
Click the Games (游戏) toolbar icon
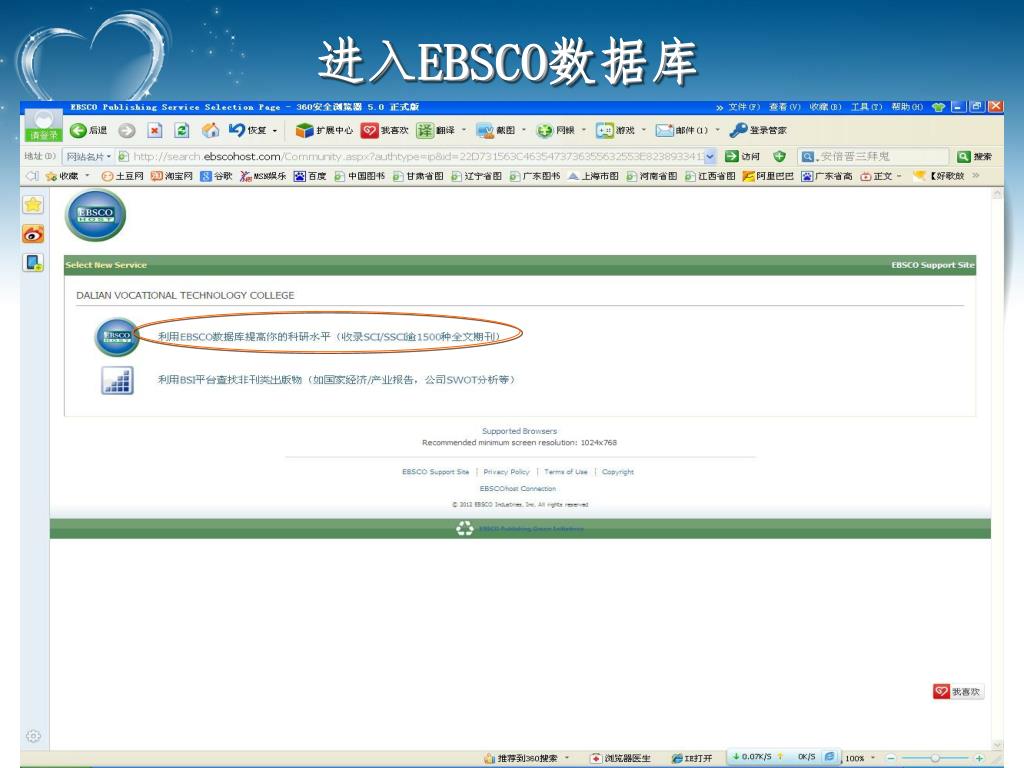pyautogui.click(x=605, y=131)
